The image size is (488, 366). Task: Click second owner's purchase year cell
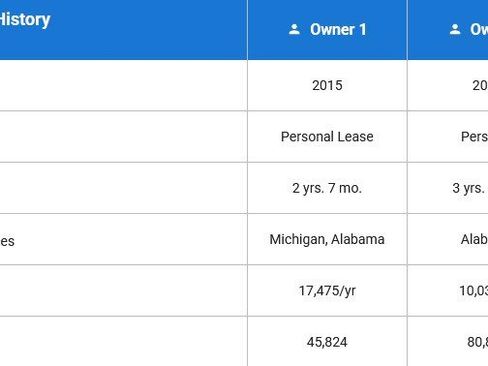pyautogui.click(x=480, y=85)
